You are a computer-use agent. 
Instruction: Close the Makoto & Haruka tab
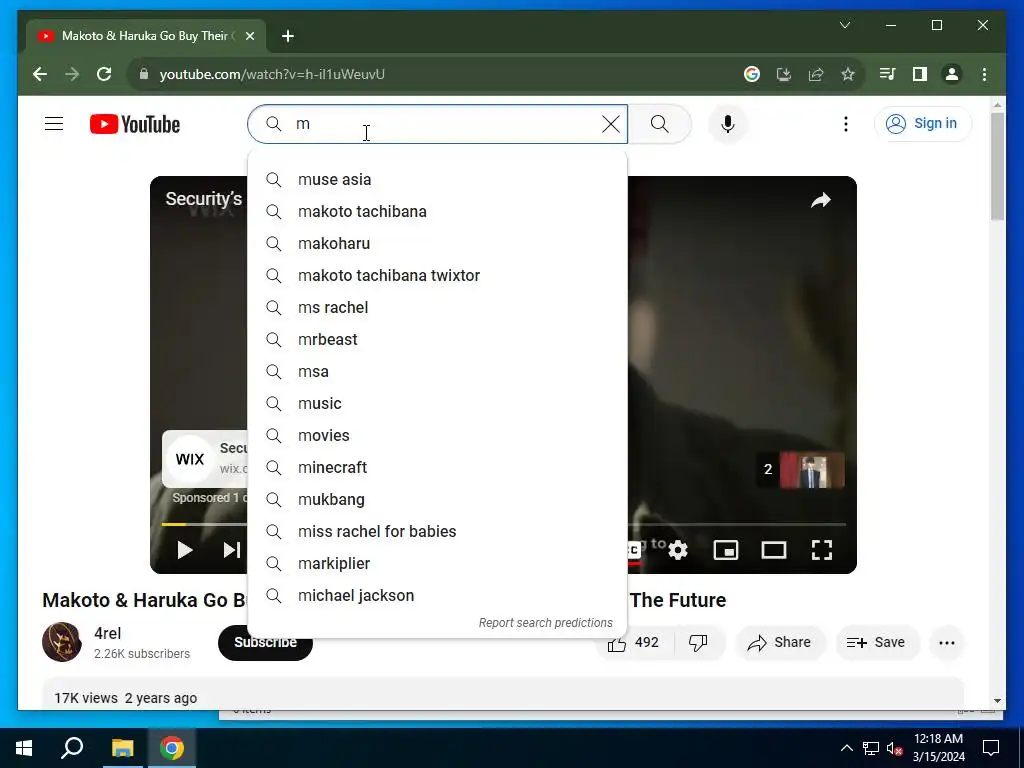pos(249,36)
